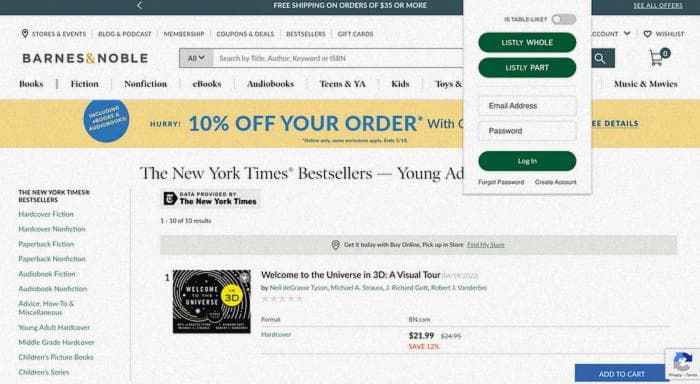Click the Stores & Events location pin
The image size is (700, 384).
point(25,33)
